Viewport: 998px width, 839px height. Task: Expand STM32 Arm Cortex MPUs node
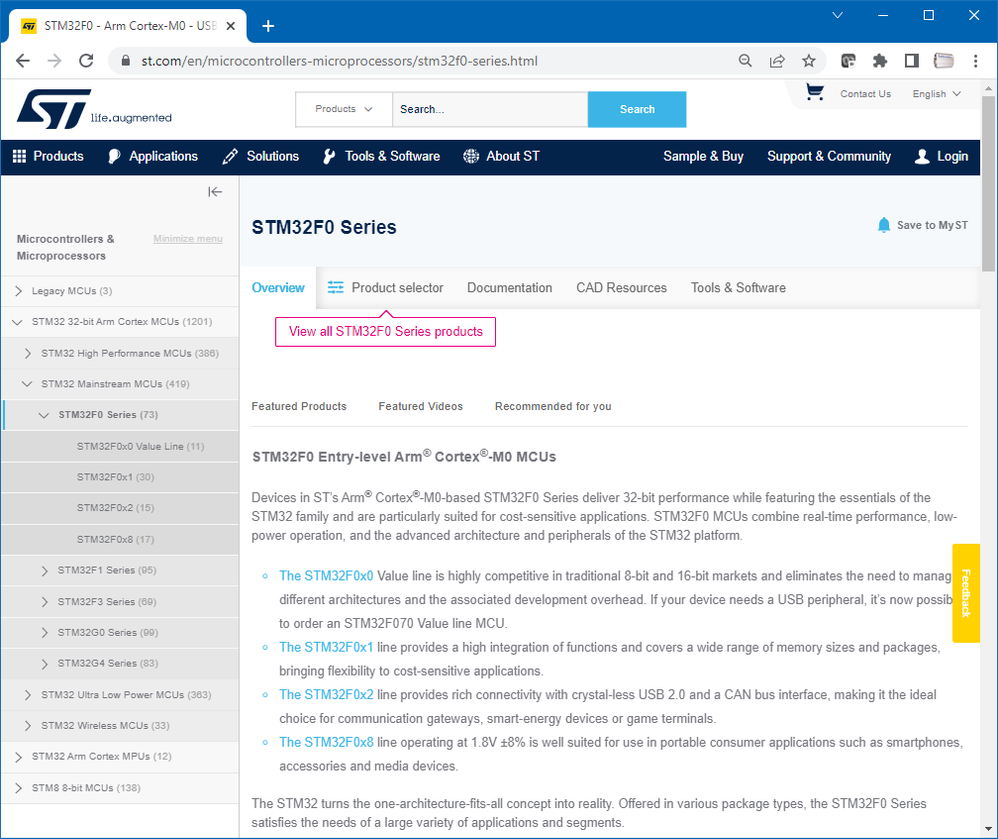pos(18,756)
